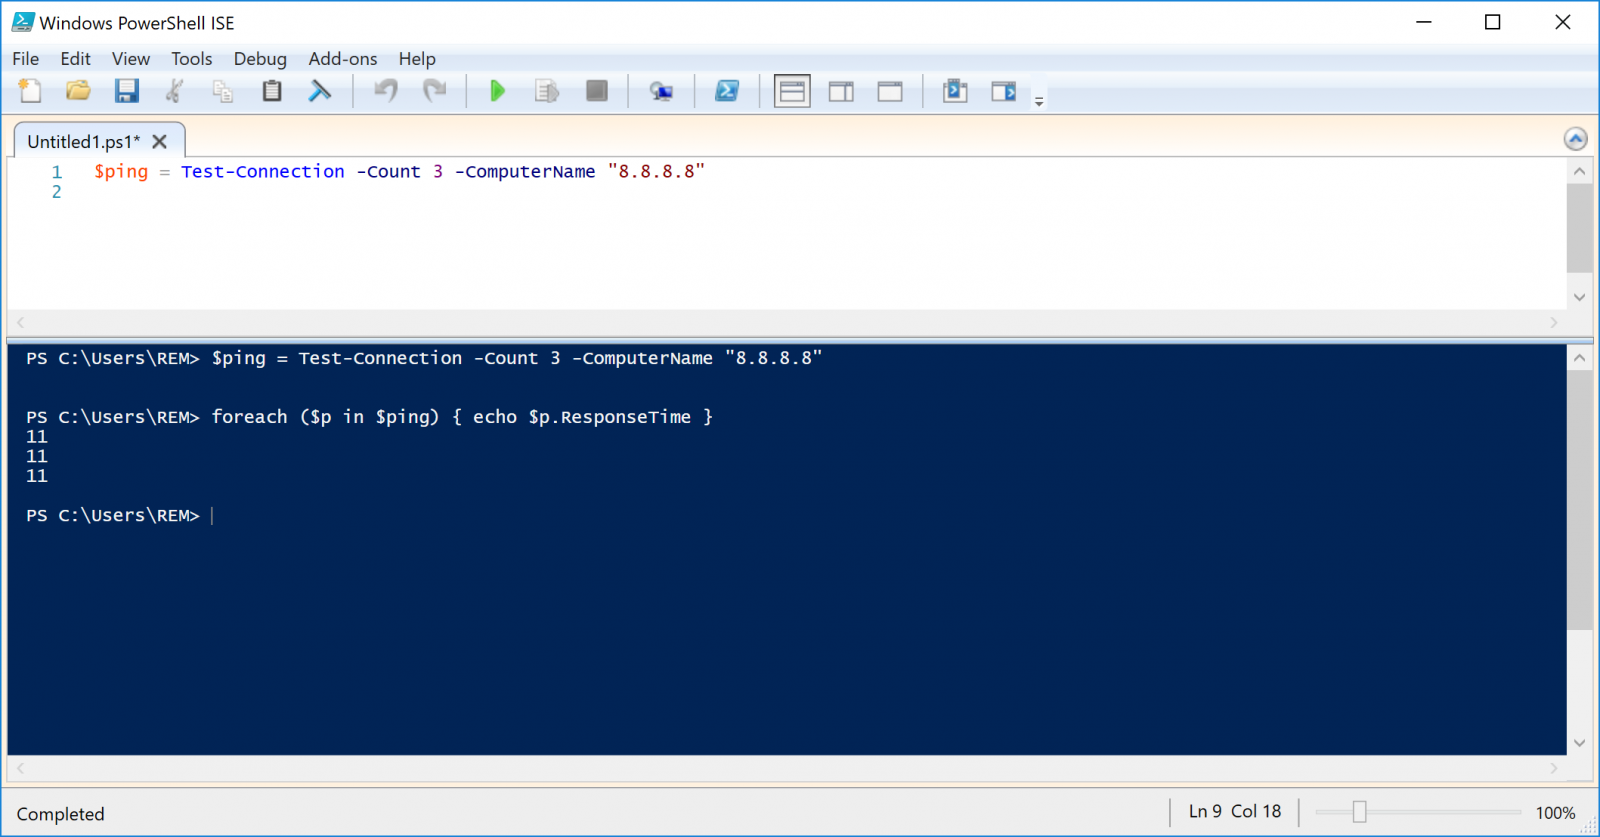
Task: Script pane horizontal scroll left arrow
Action: [20, 322]
